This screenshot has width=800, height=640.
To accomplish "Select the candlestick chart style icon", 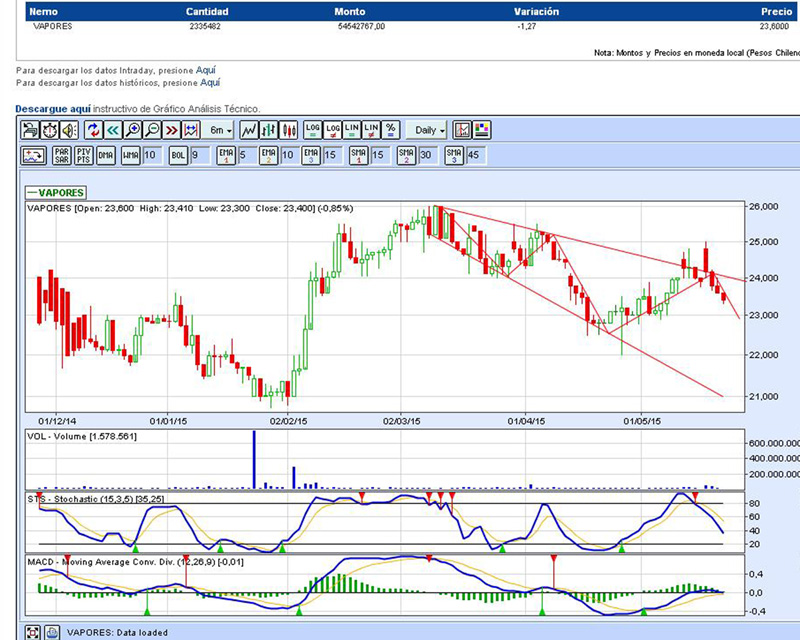I will [x=289, y=130].
